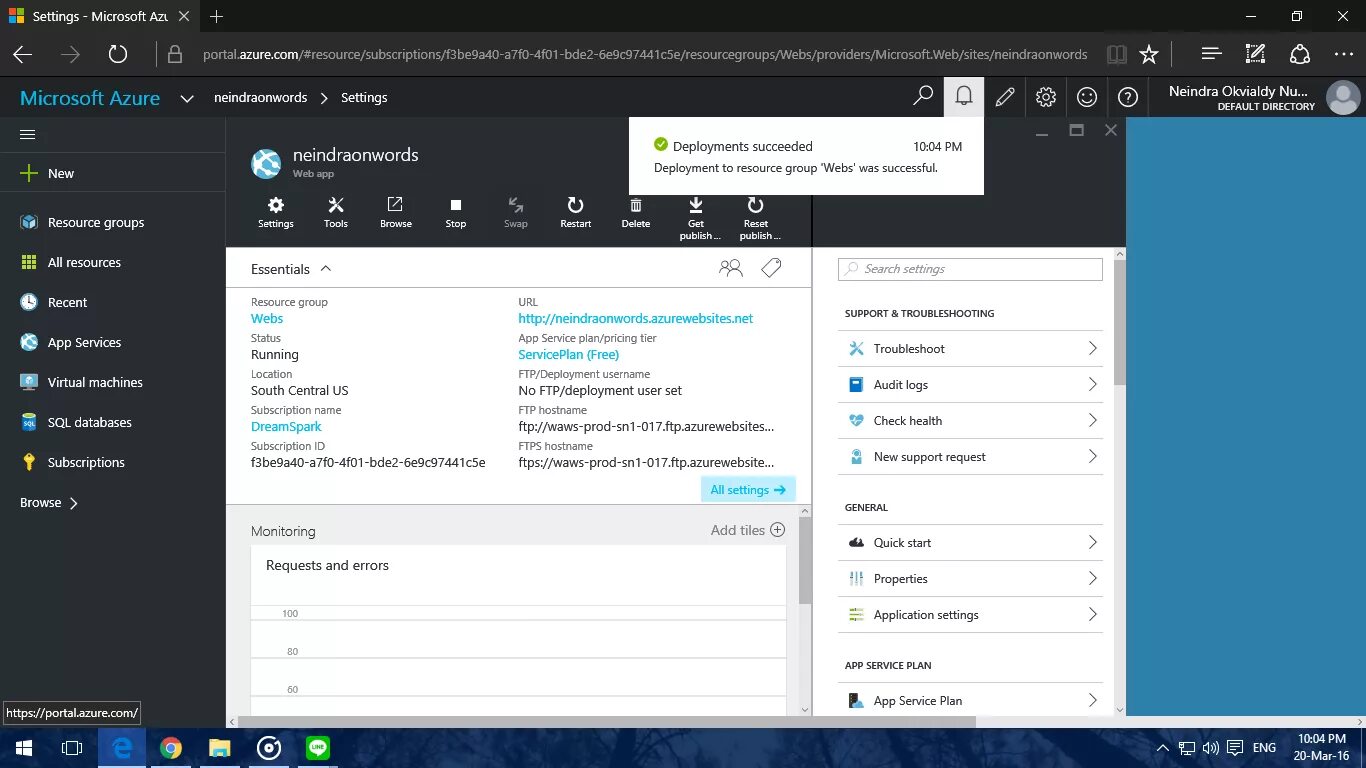
Task: Open Chrome from the taskbar
Action: click(171, 747)
